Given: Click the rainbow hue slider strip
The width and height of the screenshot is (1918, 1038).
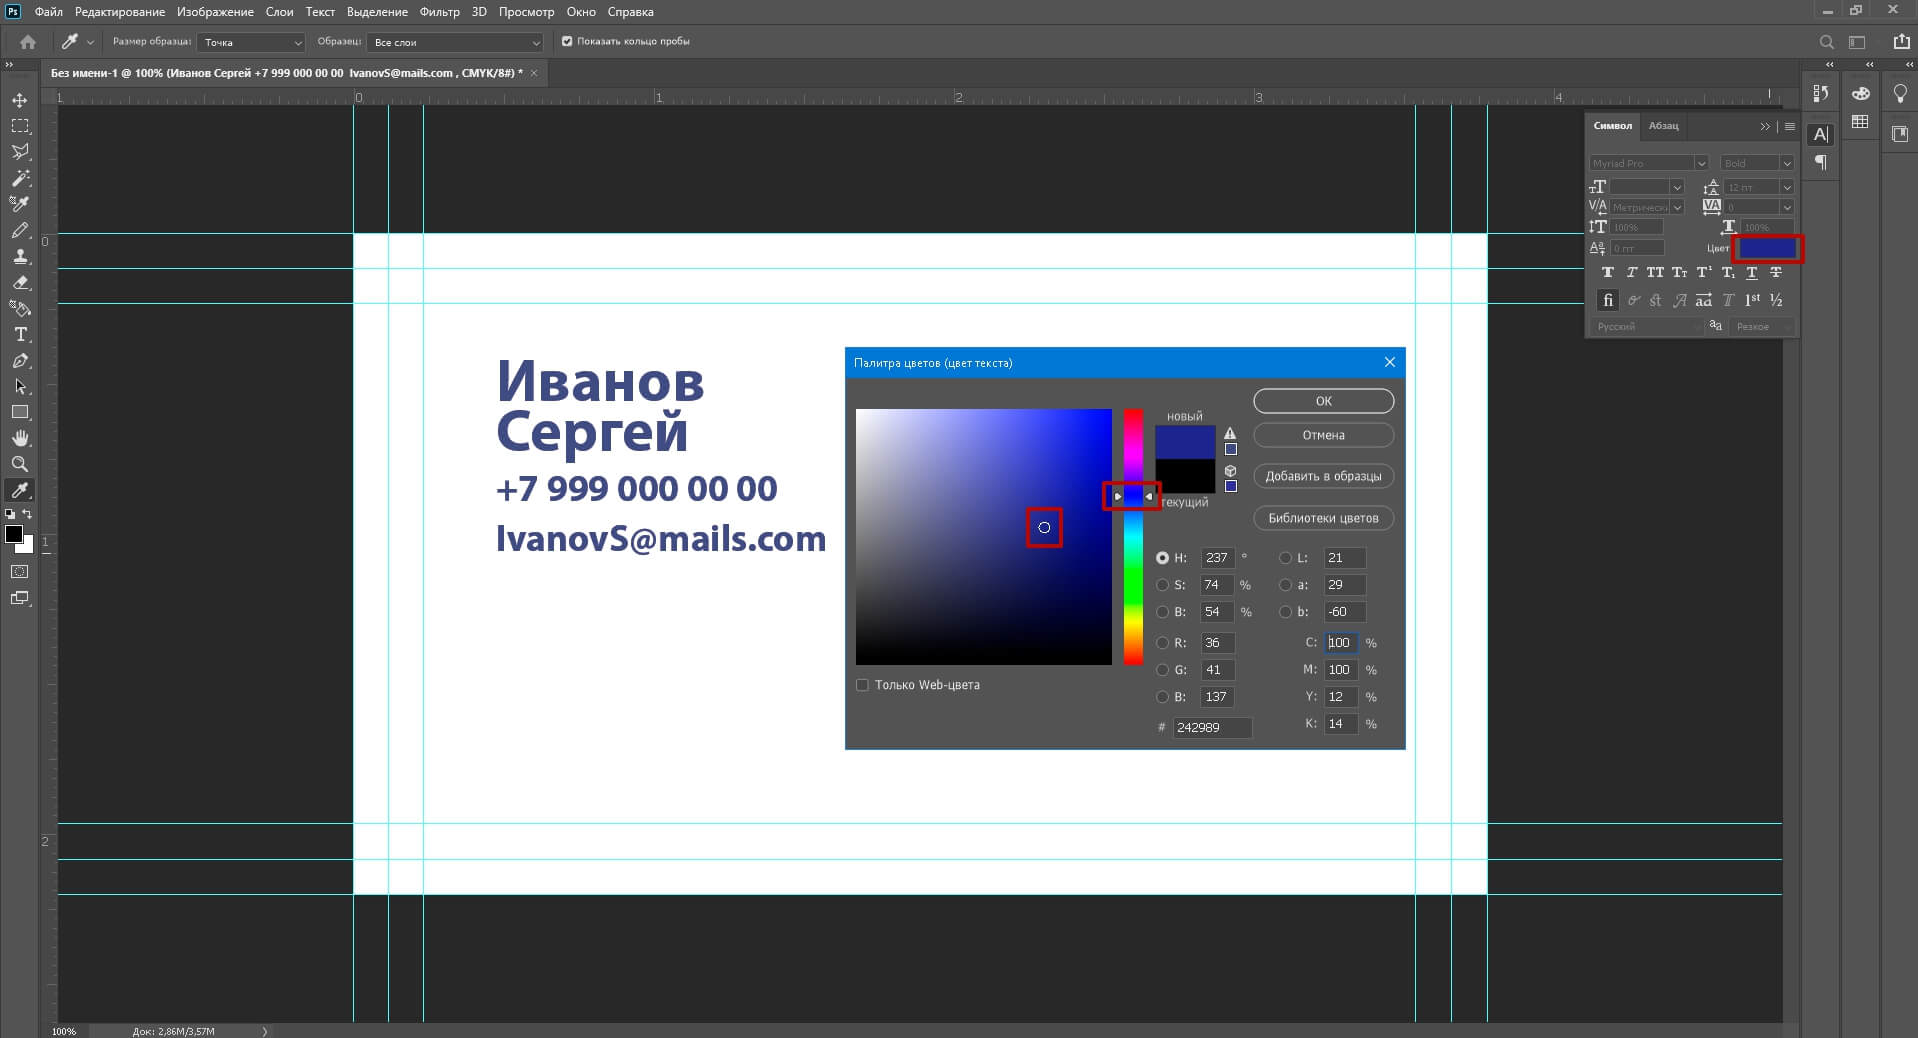Looking at the screenshot, I should coord(1133,536).
